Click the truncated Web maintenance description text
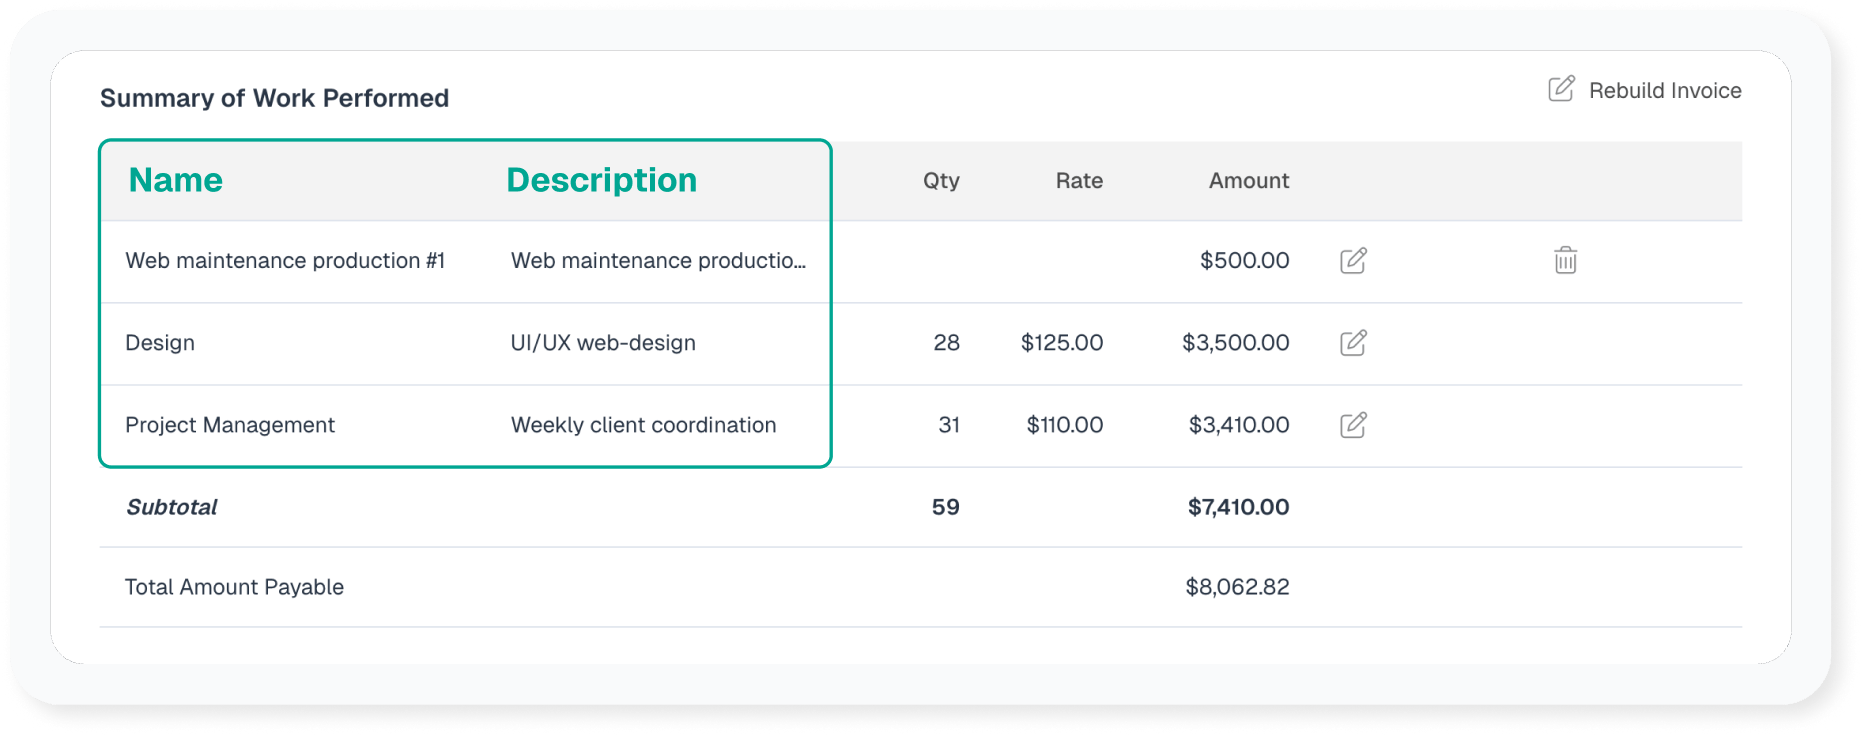 658,261
